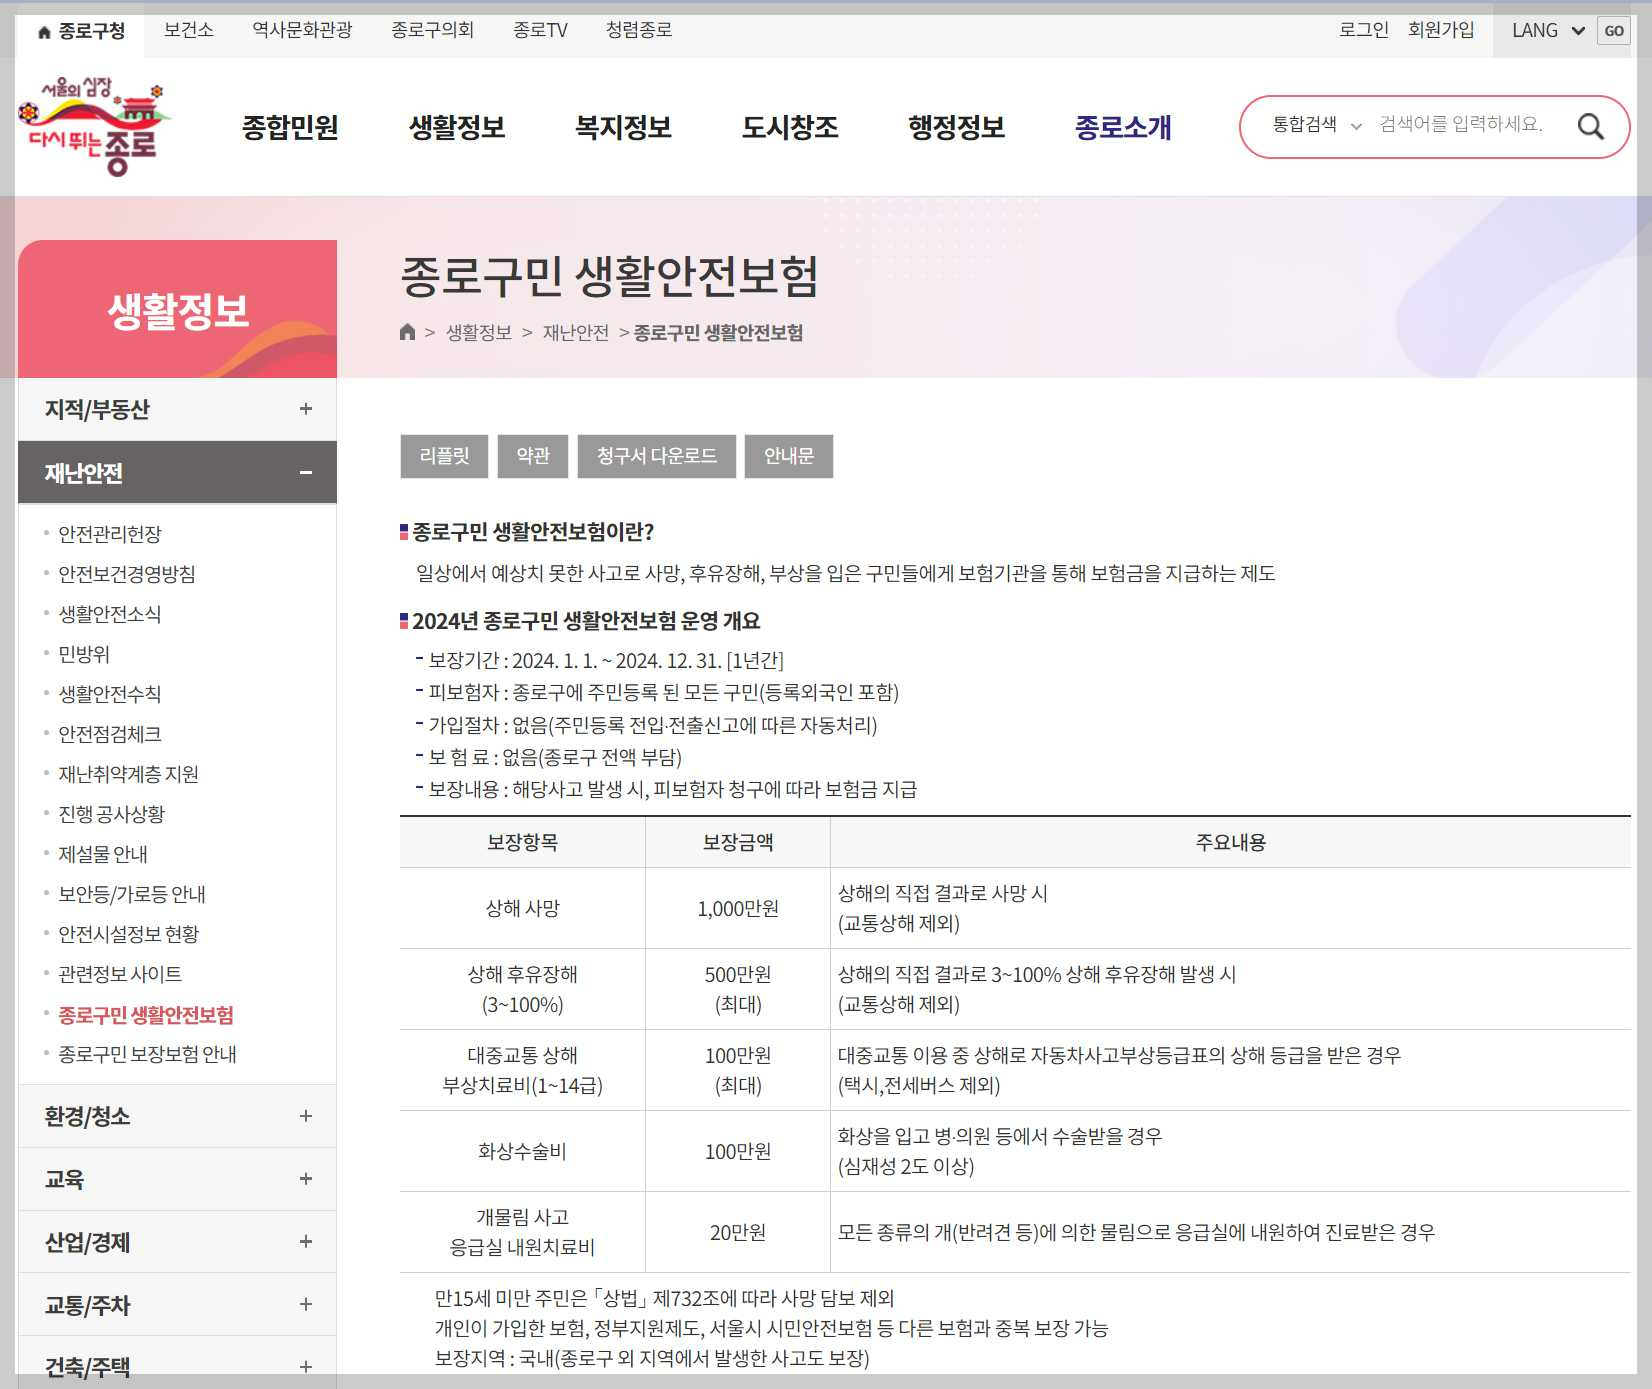
Task: Open the 약관 button
Action: tap(533, 457)
